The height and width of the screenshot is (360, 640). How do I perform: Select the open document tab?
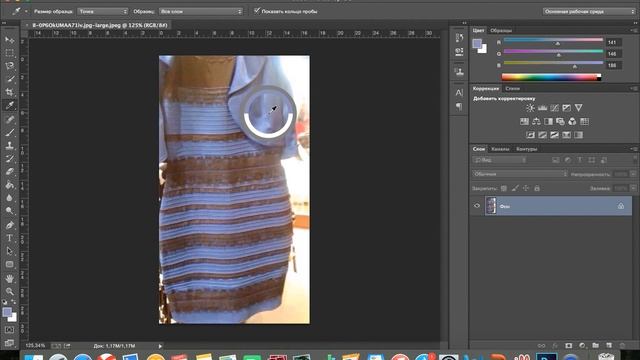pyautogui.click(x=100, y=25)
